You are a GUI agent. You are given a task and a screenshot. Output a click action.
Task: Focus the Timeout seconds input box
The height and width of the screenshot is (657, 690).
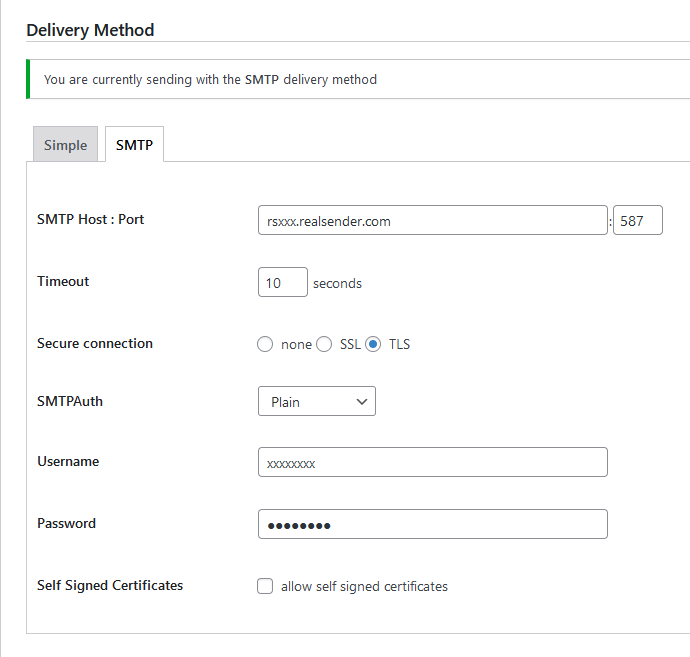282,283
